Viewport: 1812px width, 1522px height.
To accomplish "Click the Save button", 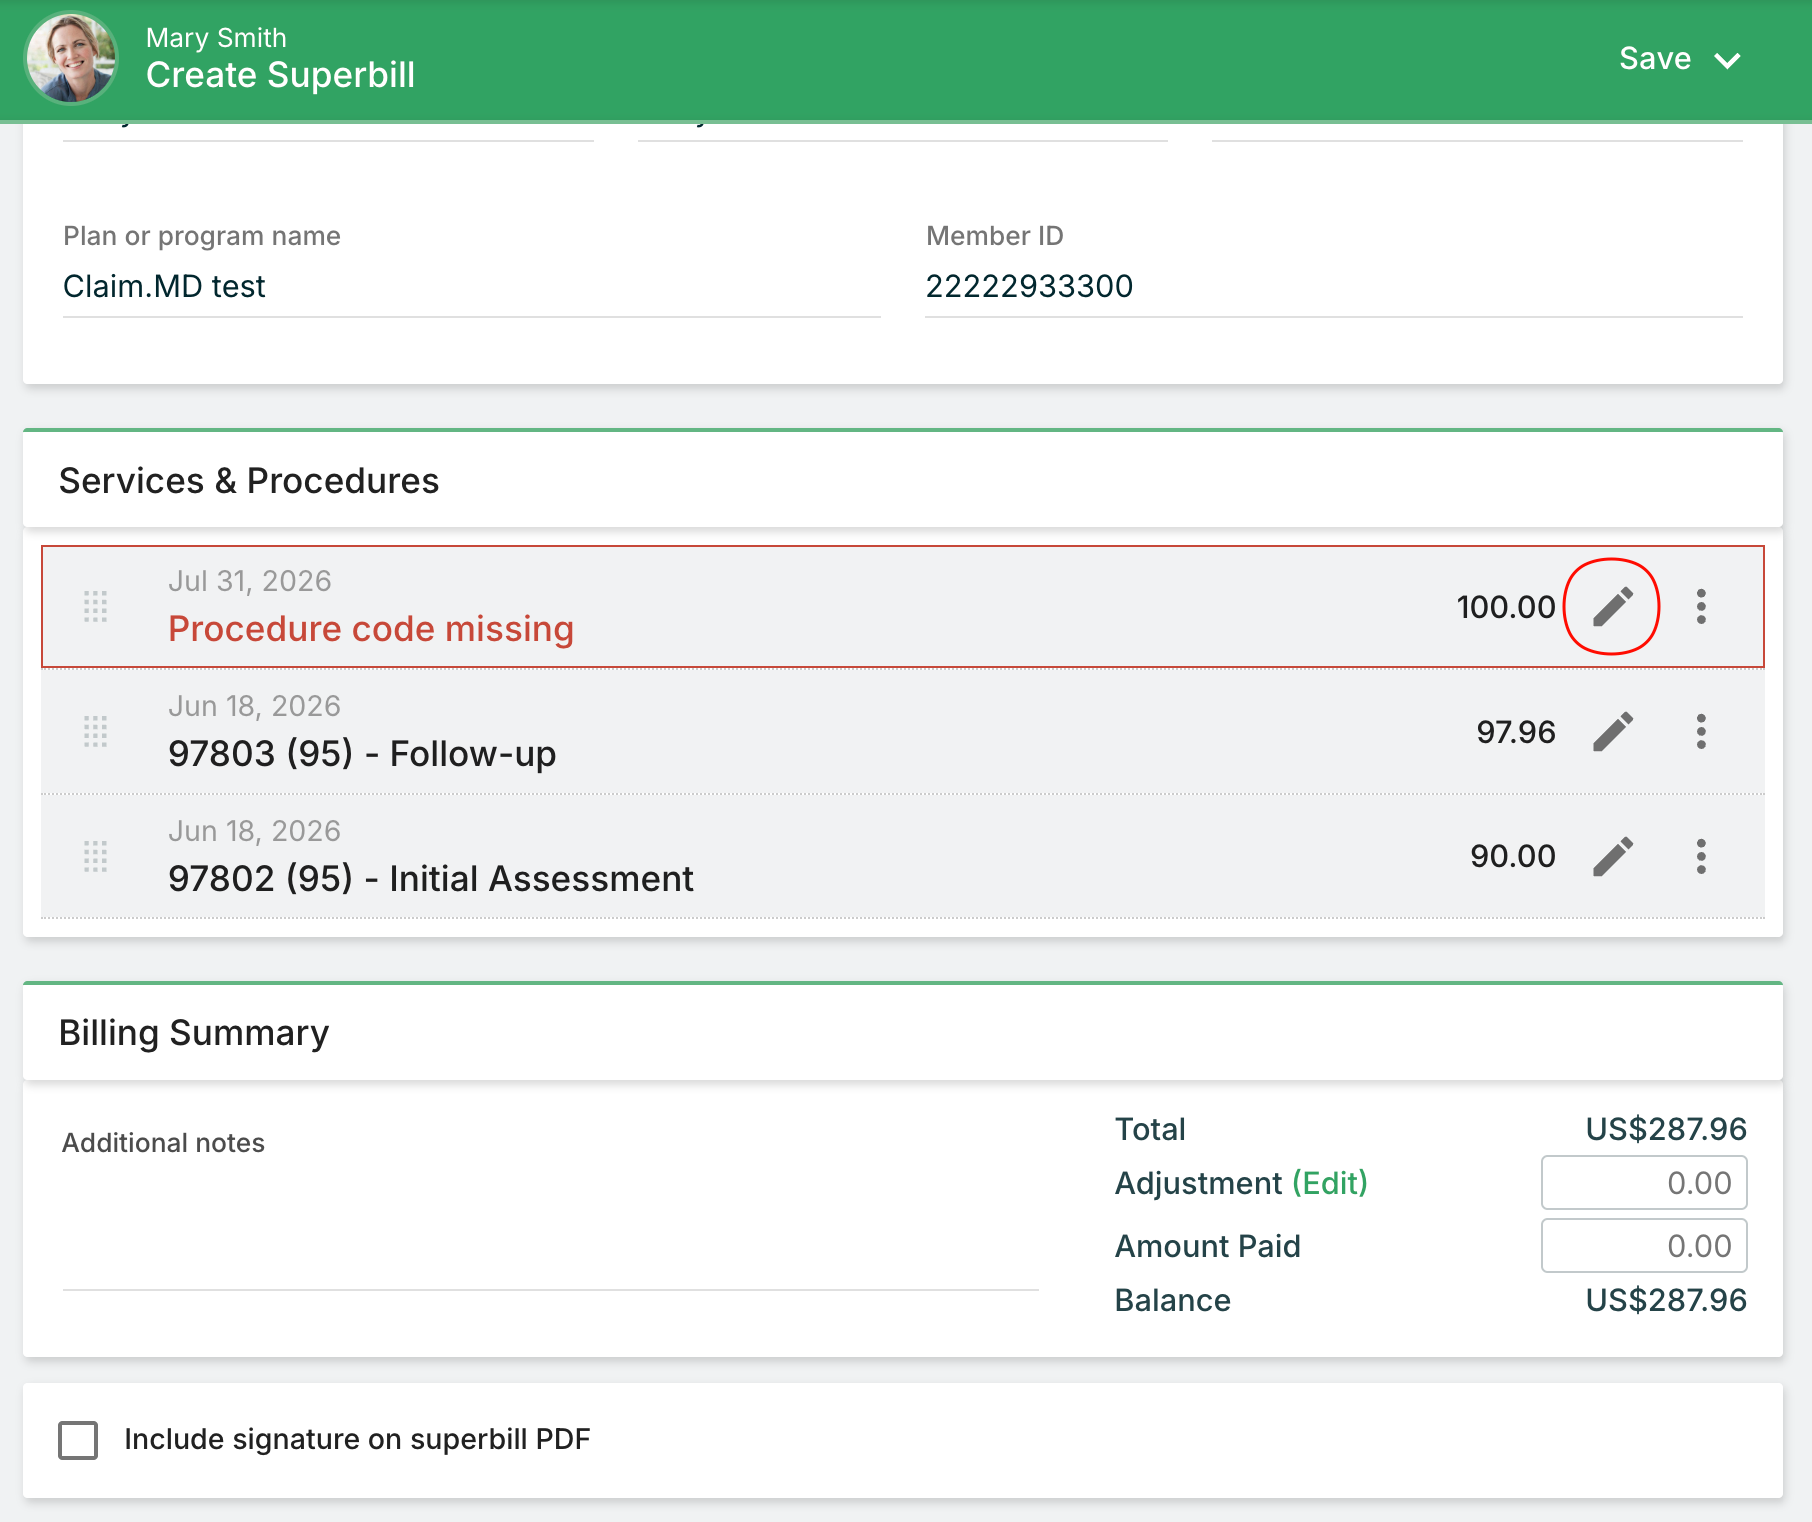I will (x=1655, y=59).
